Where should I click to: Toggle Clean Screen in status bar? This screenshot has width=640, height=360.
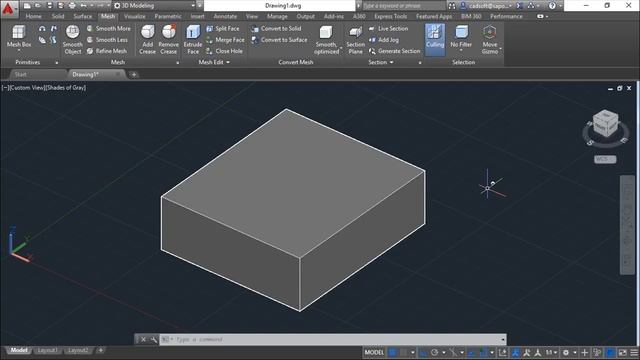pos(622,352)
